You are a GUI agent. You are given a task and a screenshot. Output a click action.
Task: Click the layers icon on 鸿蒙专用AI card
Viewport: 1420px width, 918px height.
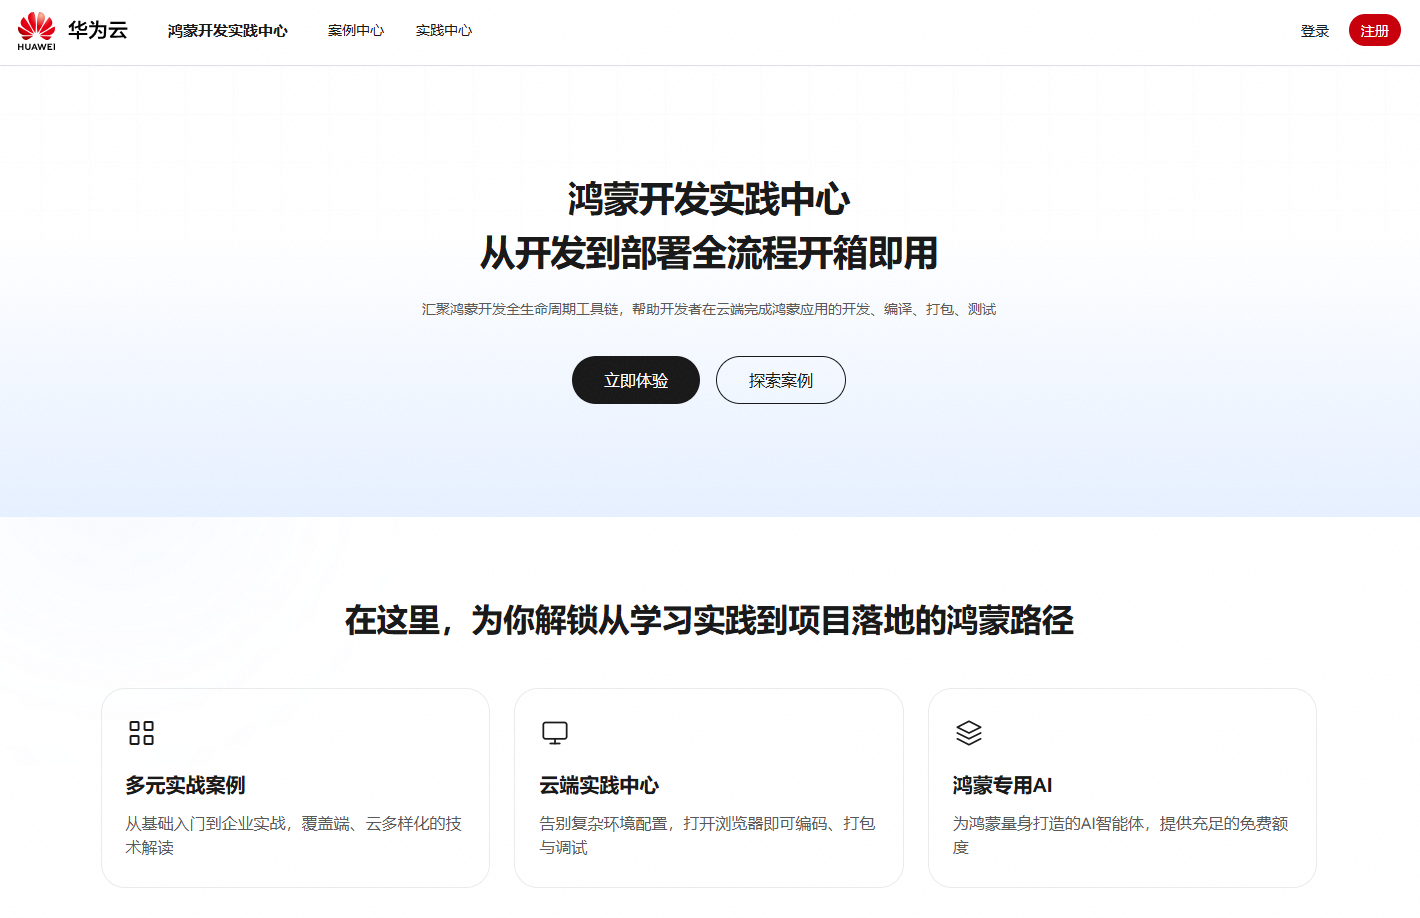coord(969,733)
